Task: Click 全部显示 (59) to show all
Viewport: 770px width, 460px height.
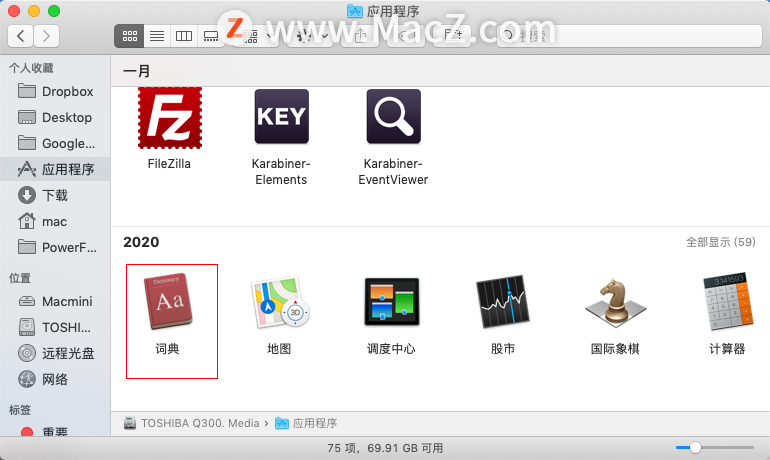Action: [720, 242]
